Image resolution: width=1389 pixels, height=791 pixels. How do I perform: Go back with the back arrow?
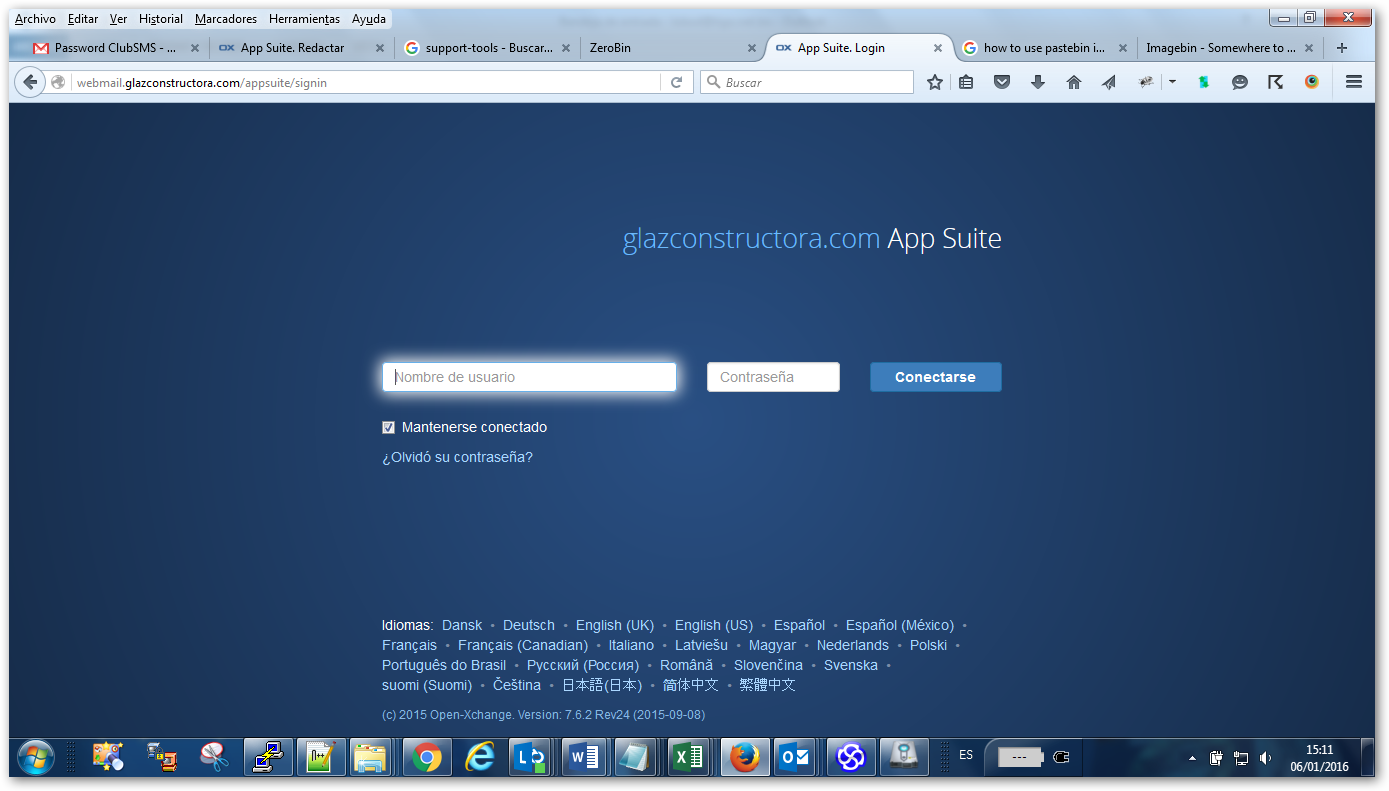coord(30,83)
